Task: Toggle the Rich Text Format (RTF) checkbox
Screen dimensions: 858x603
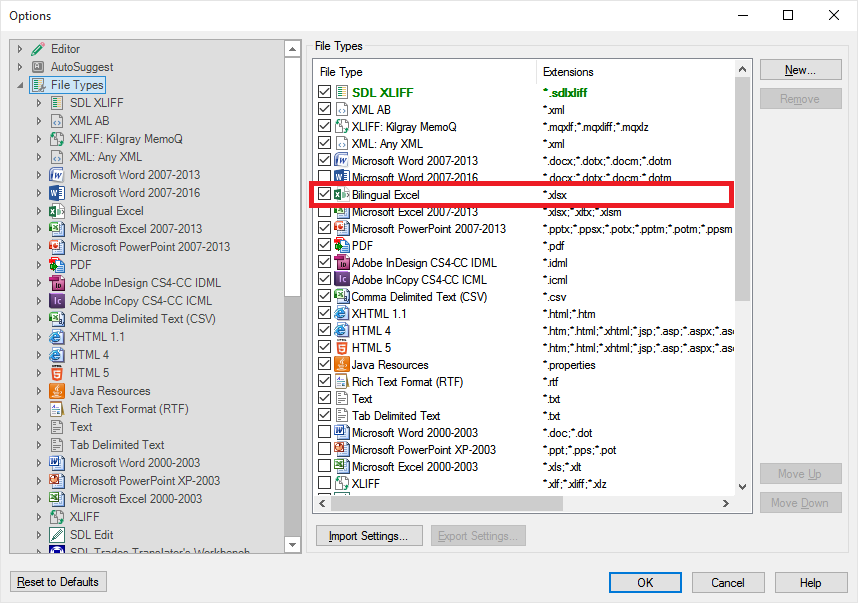Action: pyautogui.click(x=324, y=381)
